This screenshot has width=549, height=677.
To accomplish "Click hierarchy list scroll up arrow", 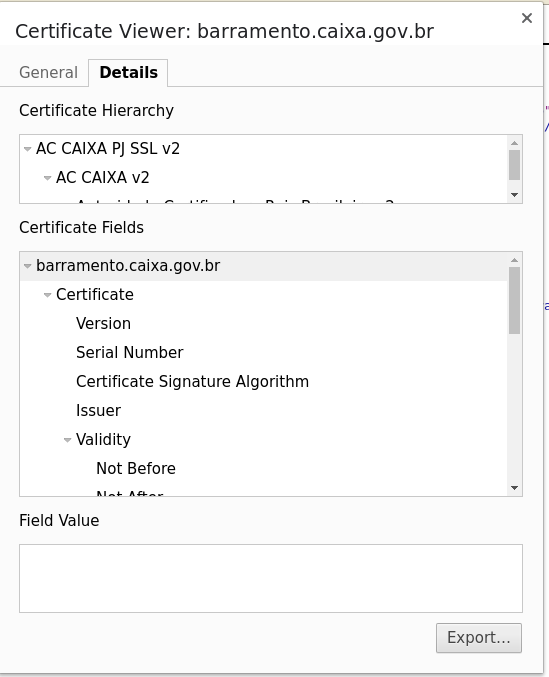I will (x=514, y=142).
